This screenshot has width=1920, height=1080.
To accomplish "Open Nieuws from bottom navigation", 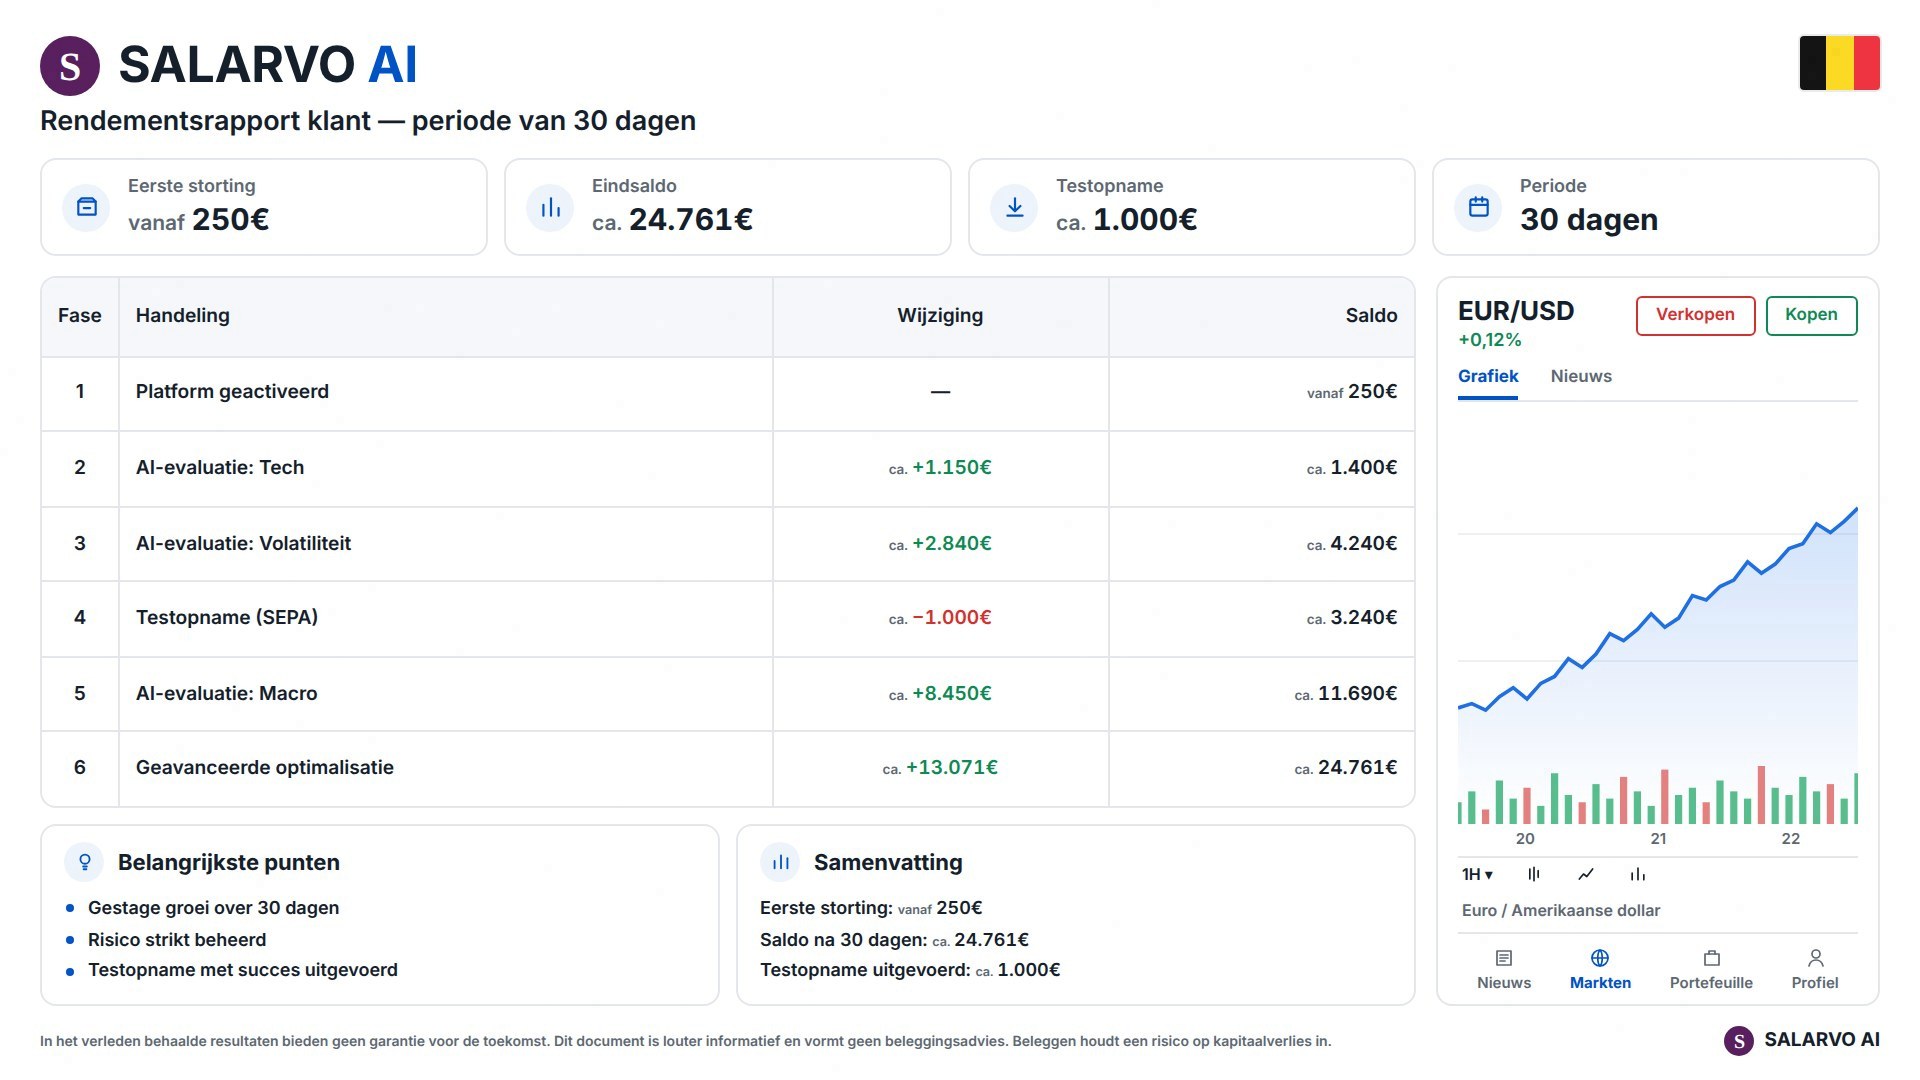I will [x=1504, y=970].
